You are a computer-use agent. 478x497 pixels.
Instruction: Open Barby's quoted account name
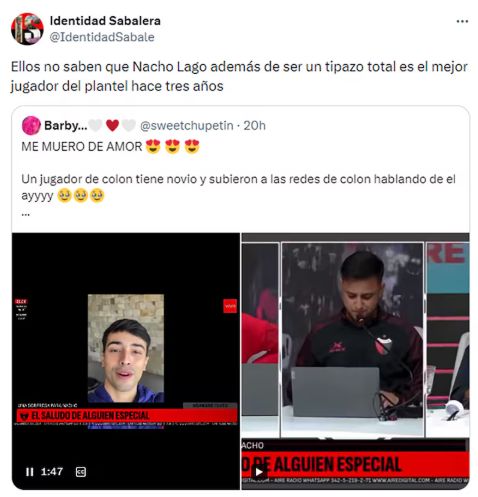point(66,126)
